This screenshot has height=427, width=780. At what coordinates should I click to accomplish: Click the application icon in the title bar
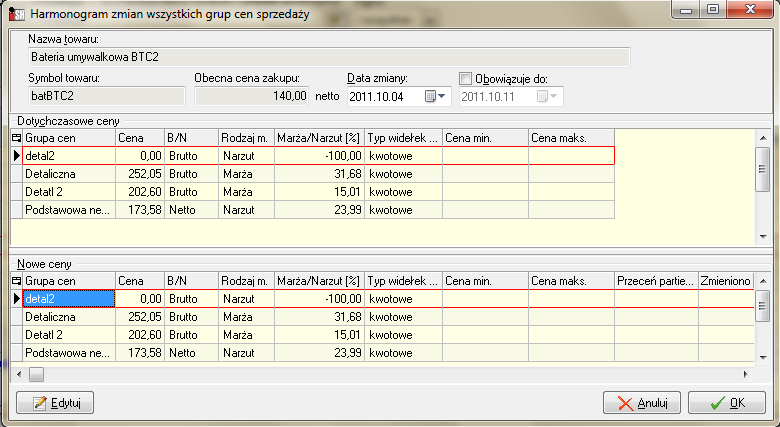click(16, 13)
